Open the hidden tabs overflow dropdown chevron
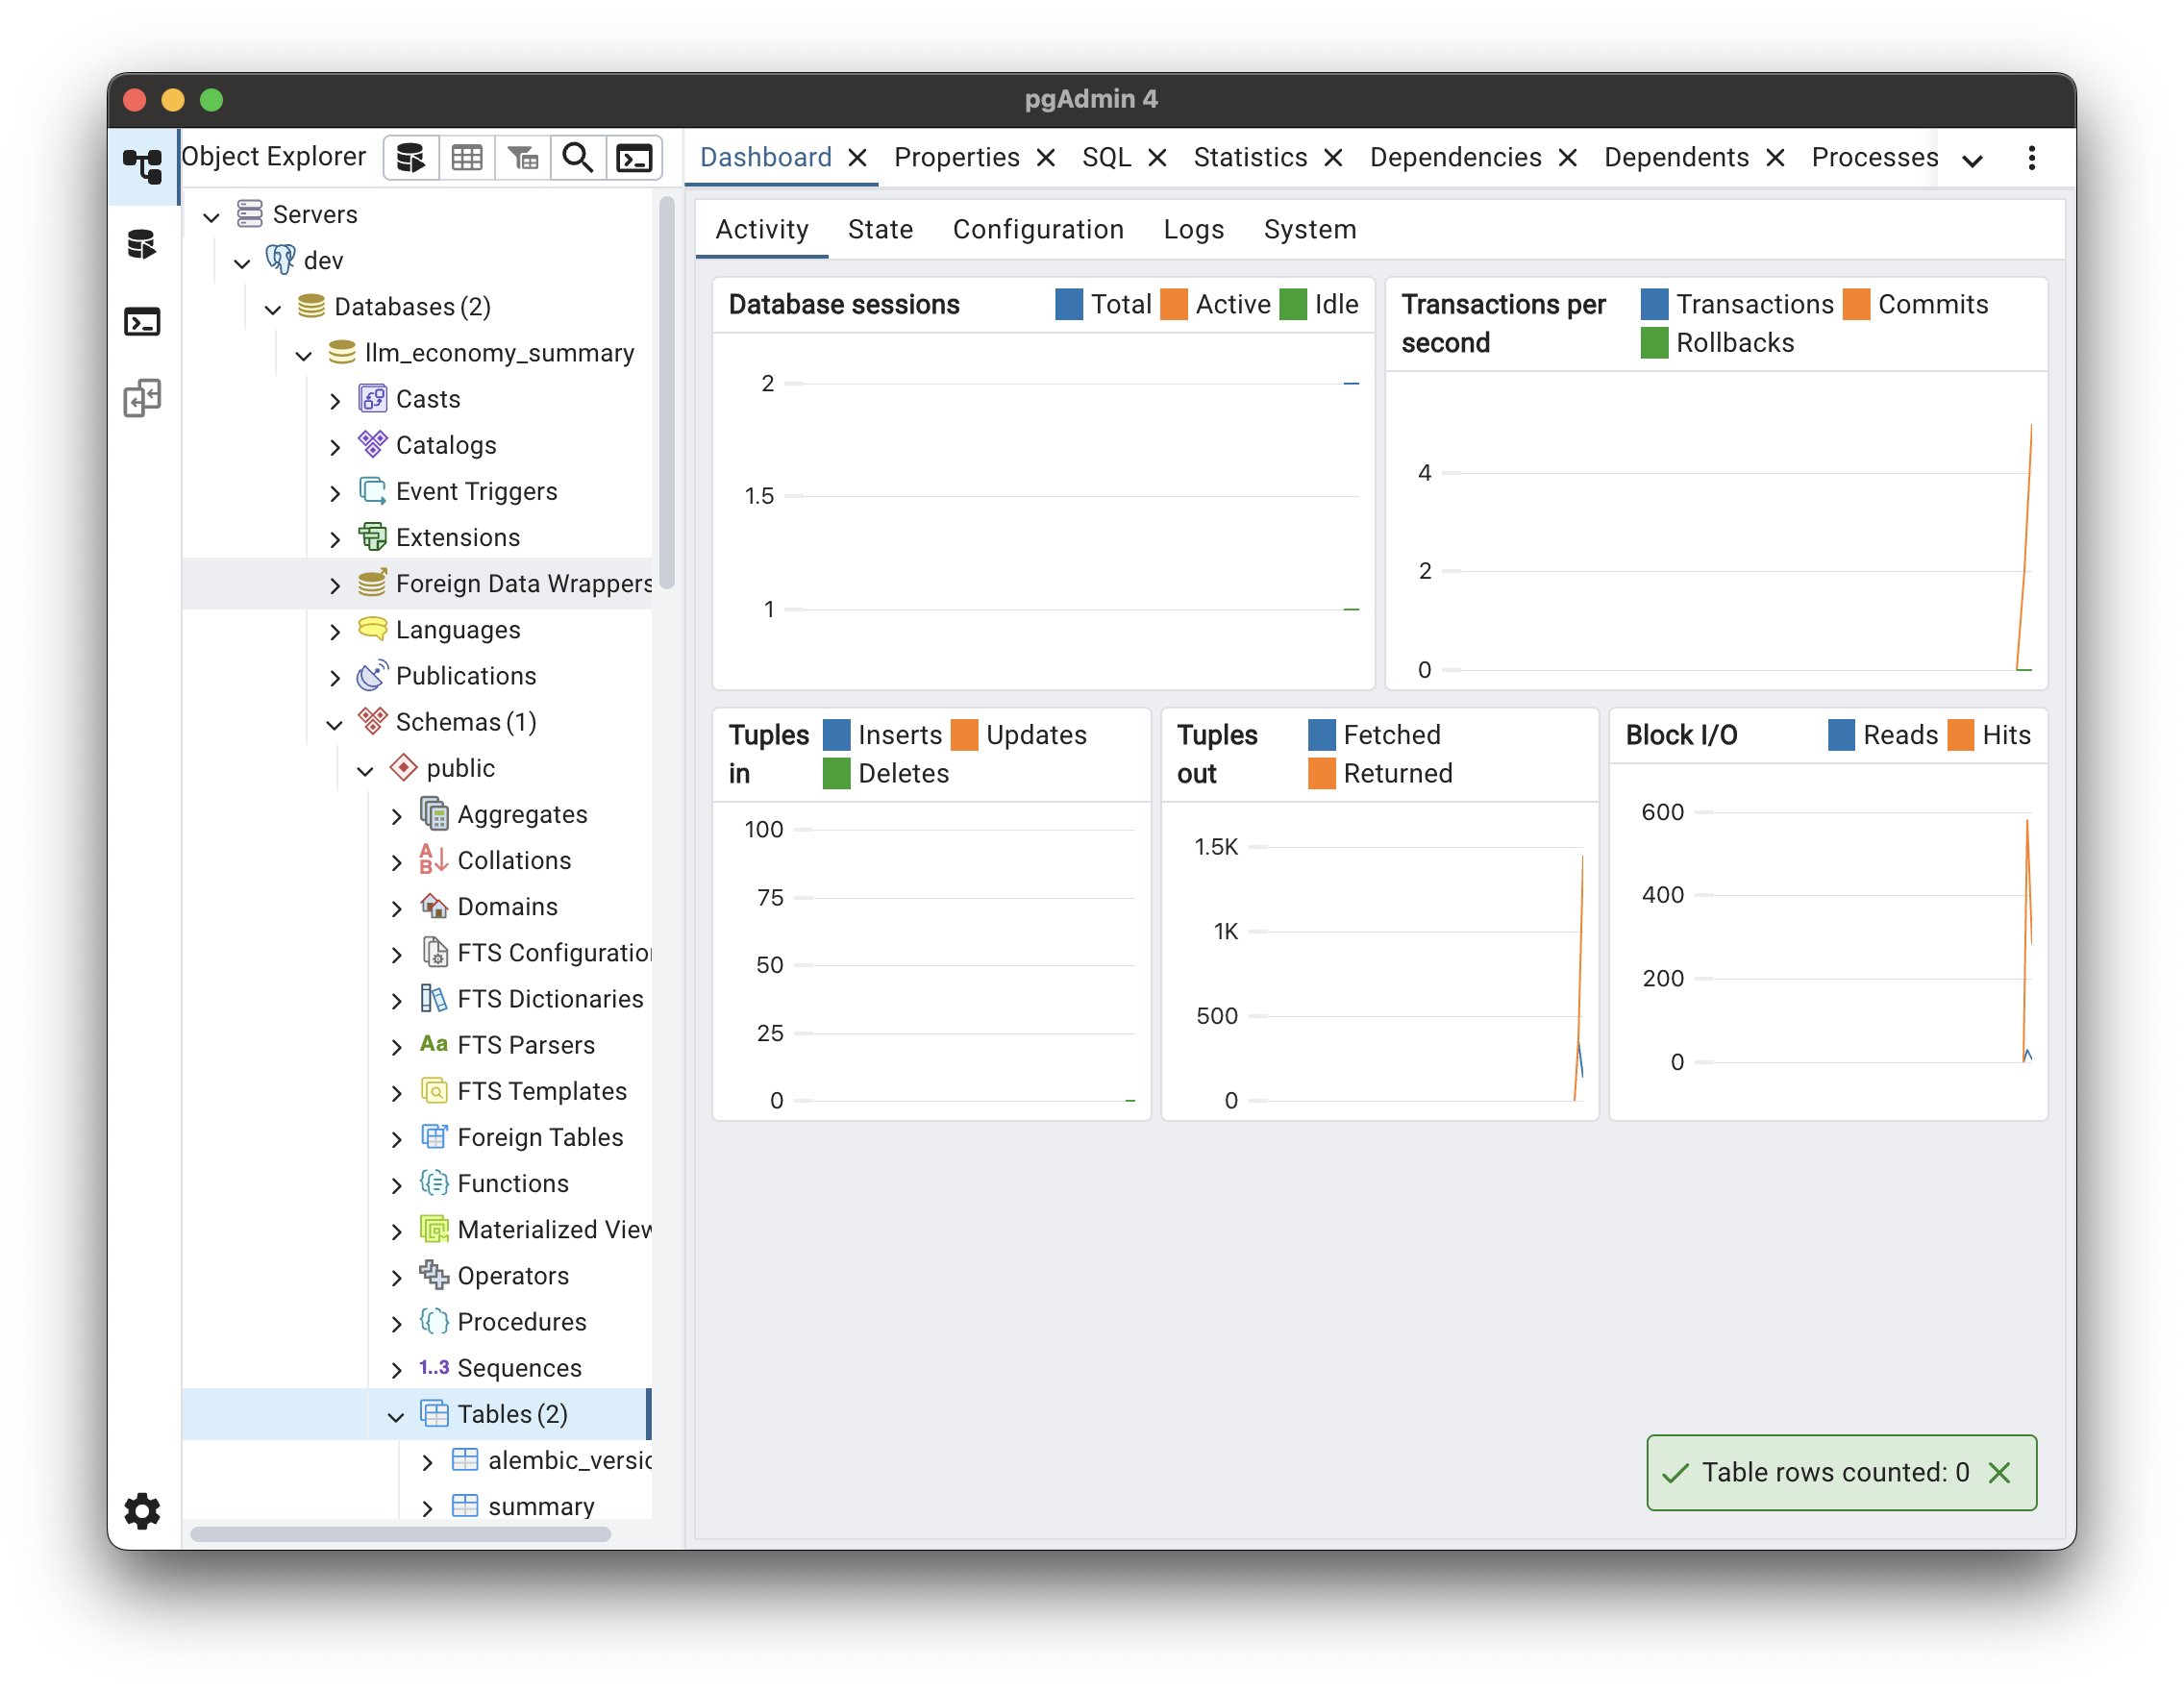Screen dimensions: 2184x1692 coord(1972,160)
